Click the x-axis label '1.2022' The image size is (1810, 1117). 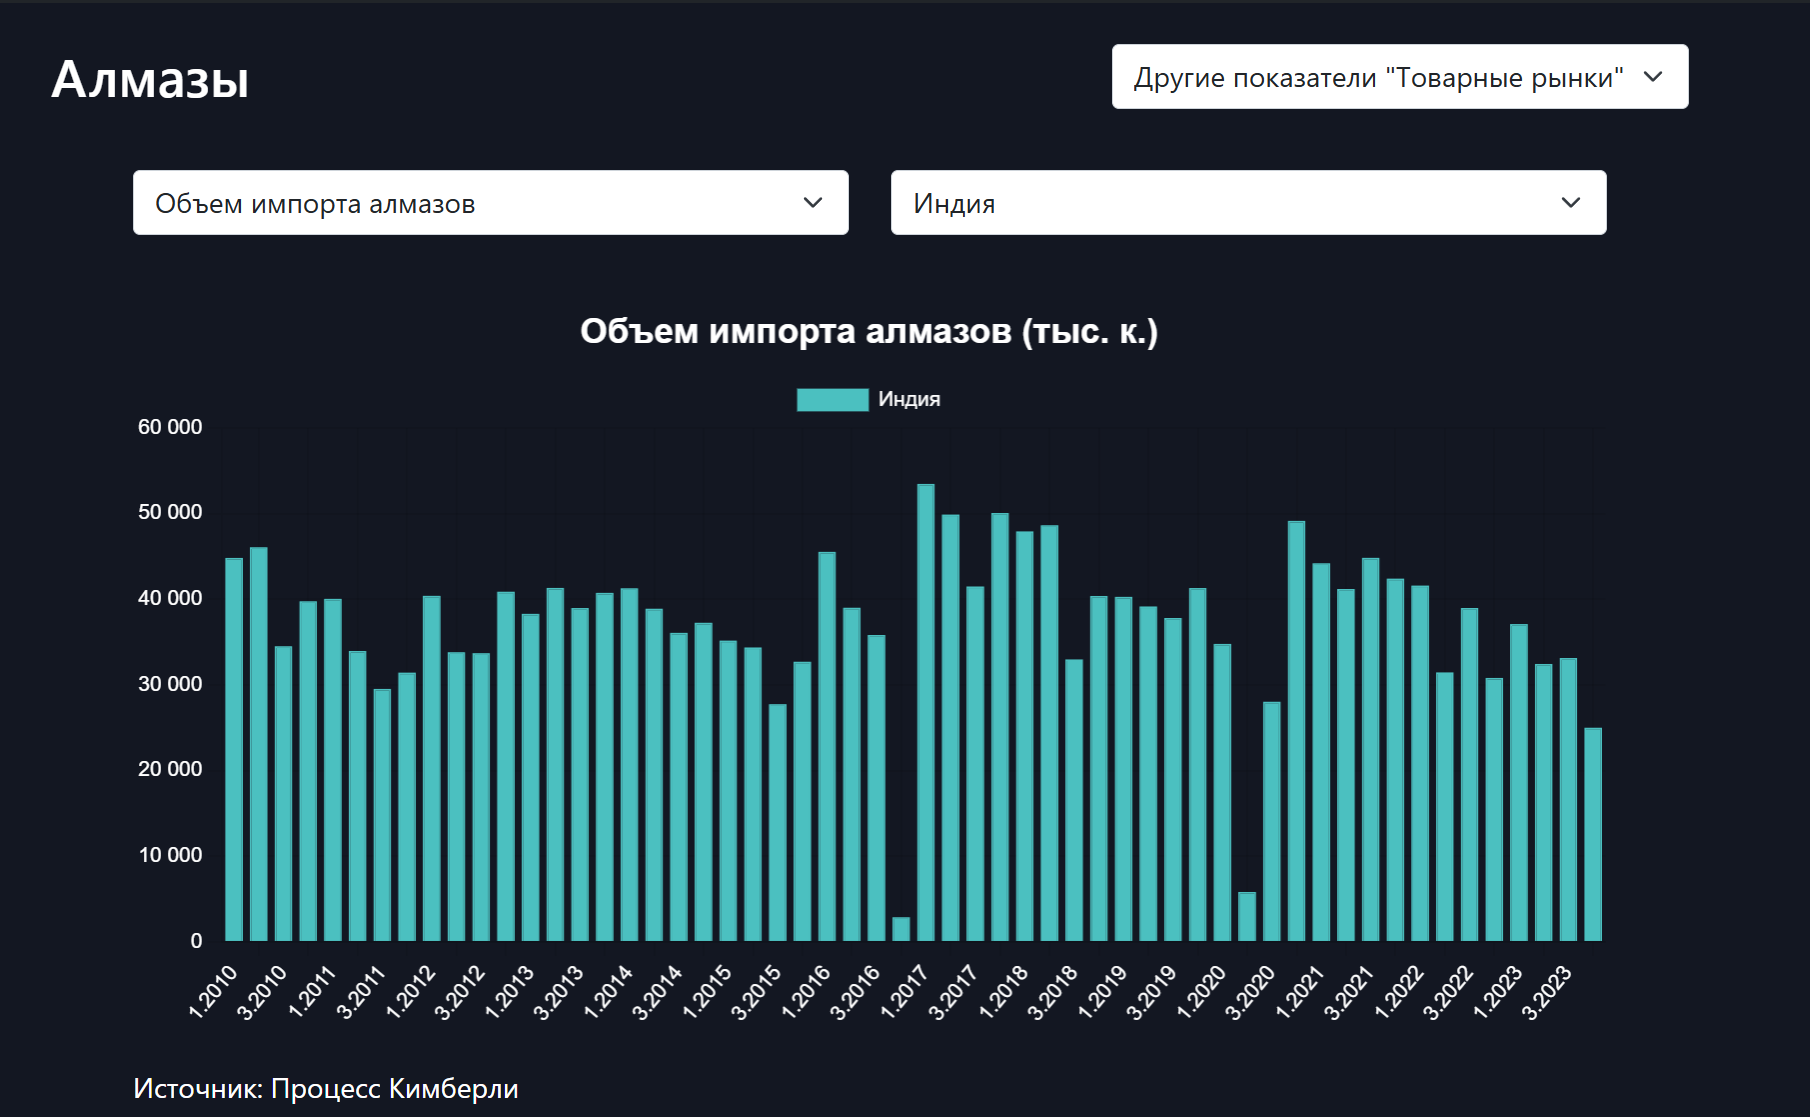point(1399,991)
